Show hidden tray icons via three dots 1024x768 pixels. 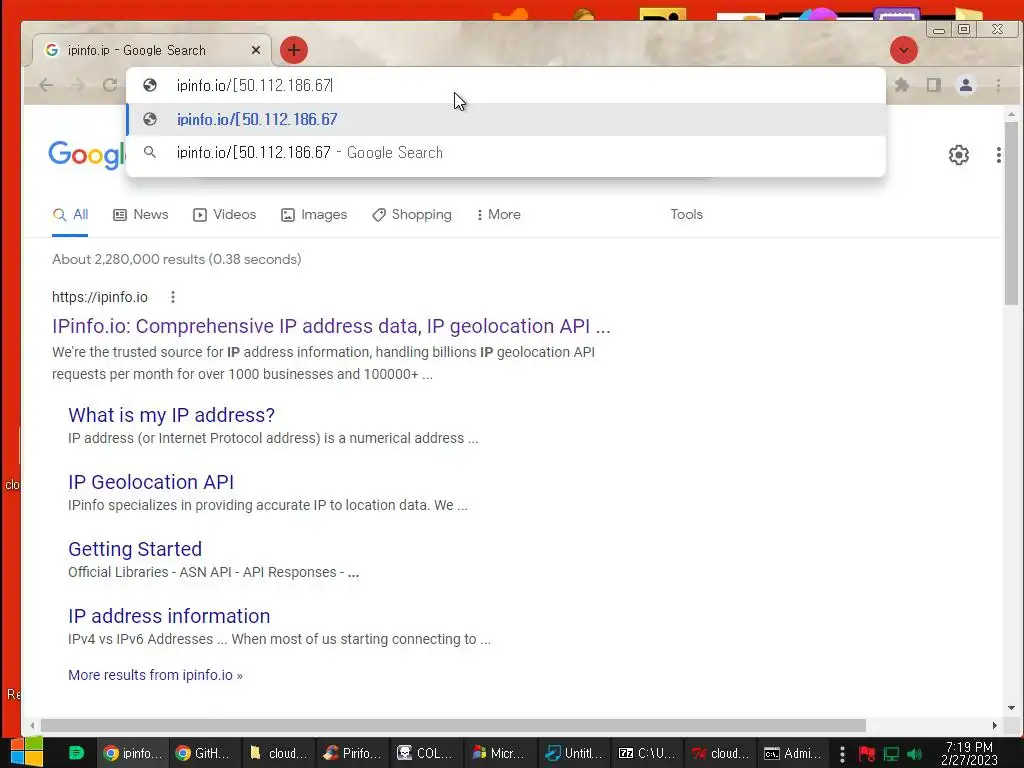pos(842,754)
